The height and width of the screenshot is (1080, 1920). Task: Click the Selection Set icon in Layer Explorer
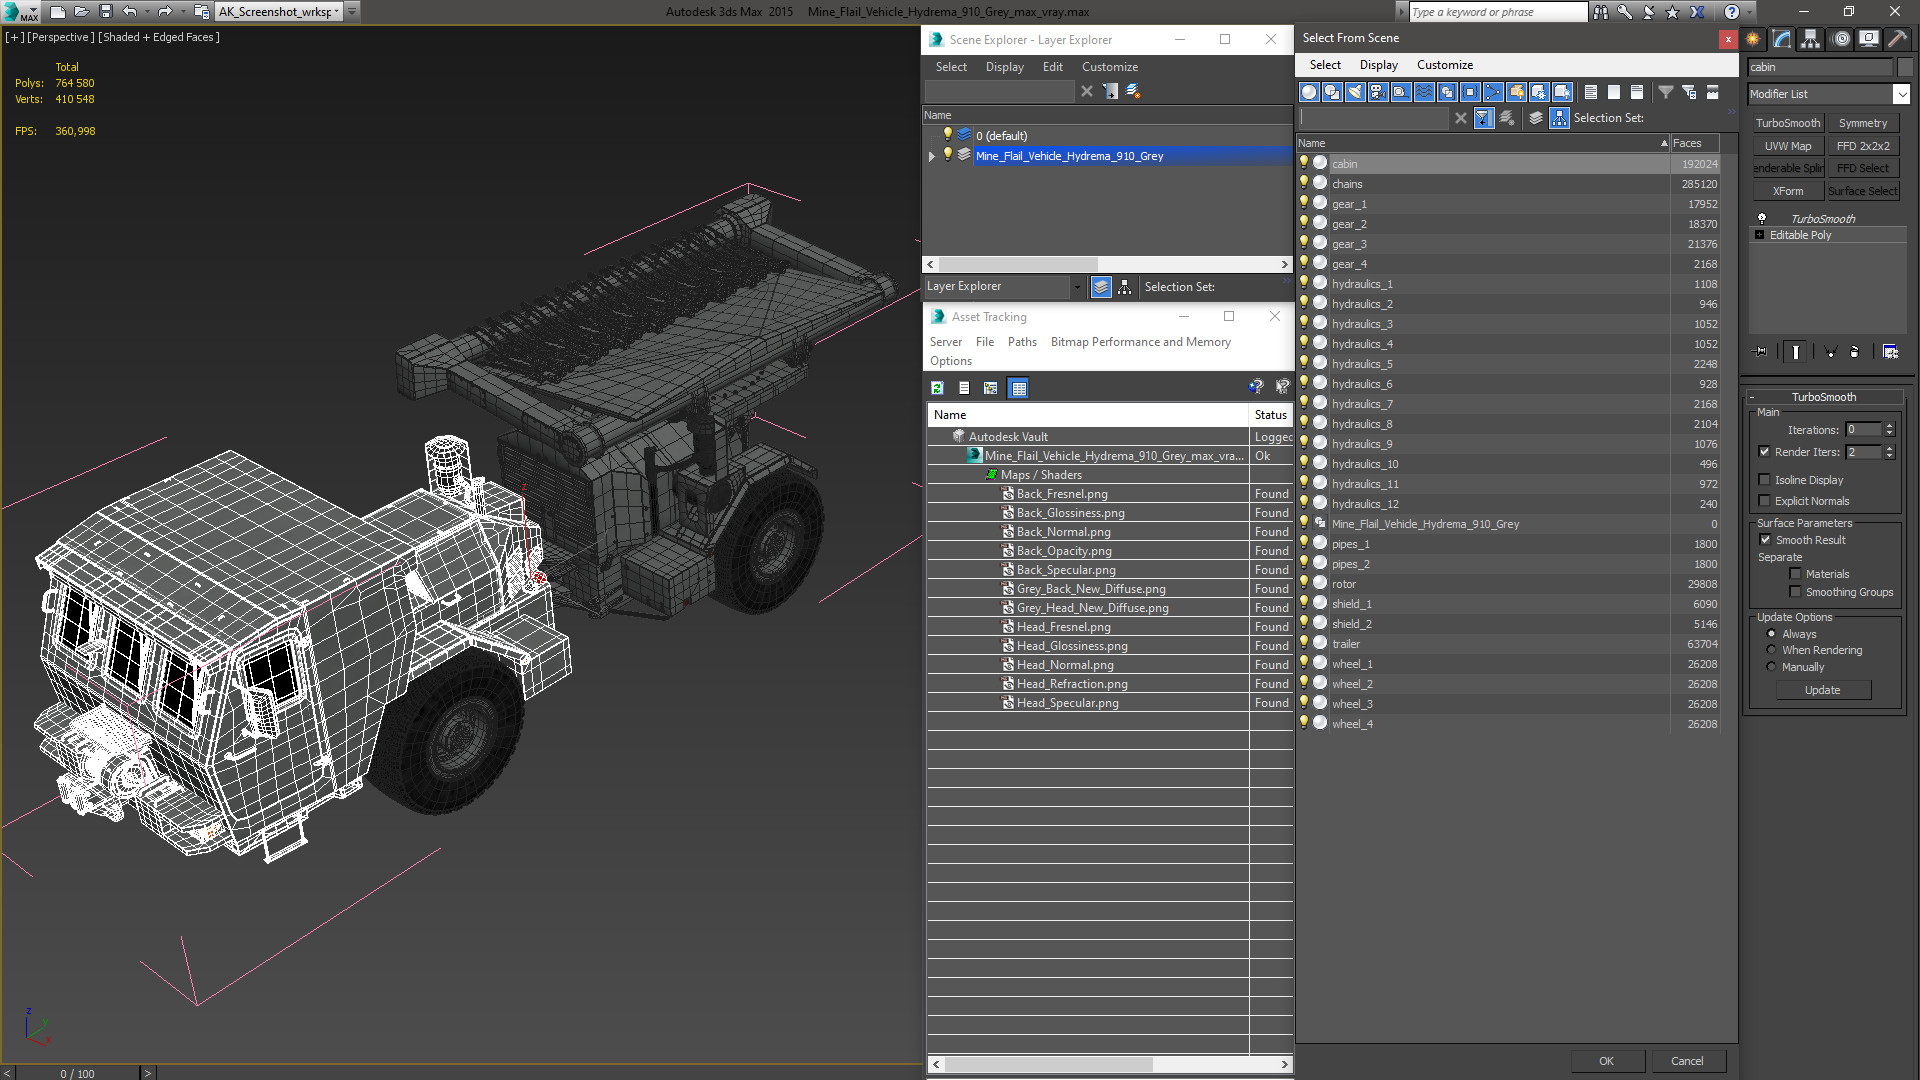coord(1124,286)
